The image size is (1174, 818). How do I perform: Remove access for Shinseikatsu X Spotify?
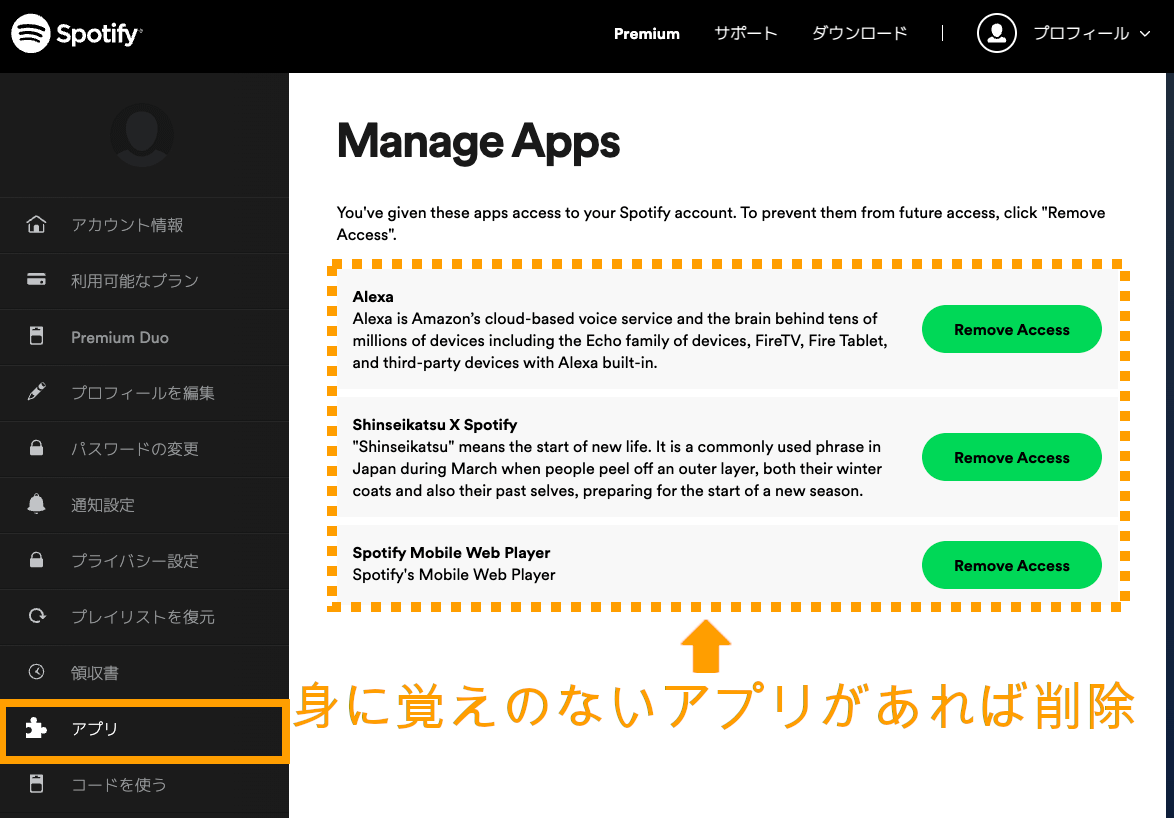(1011, 457)
